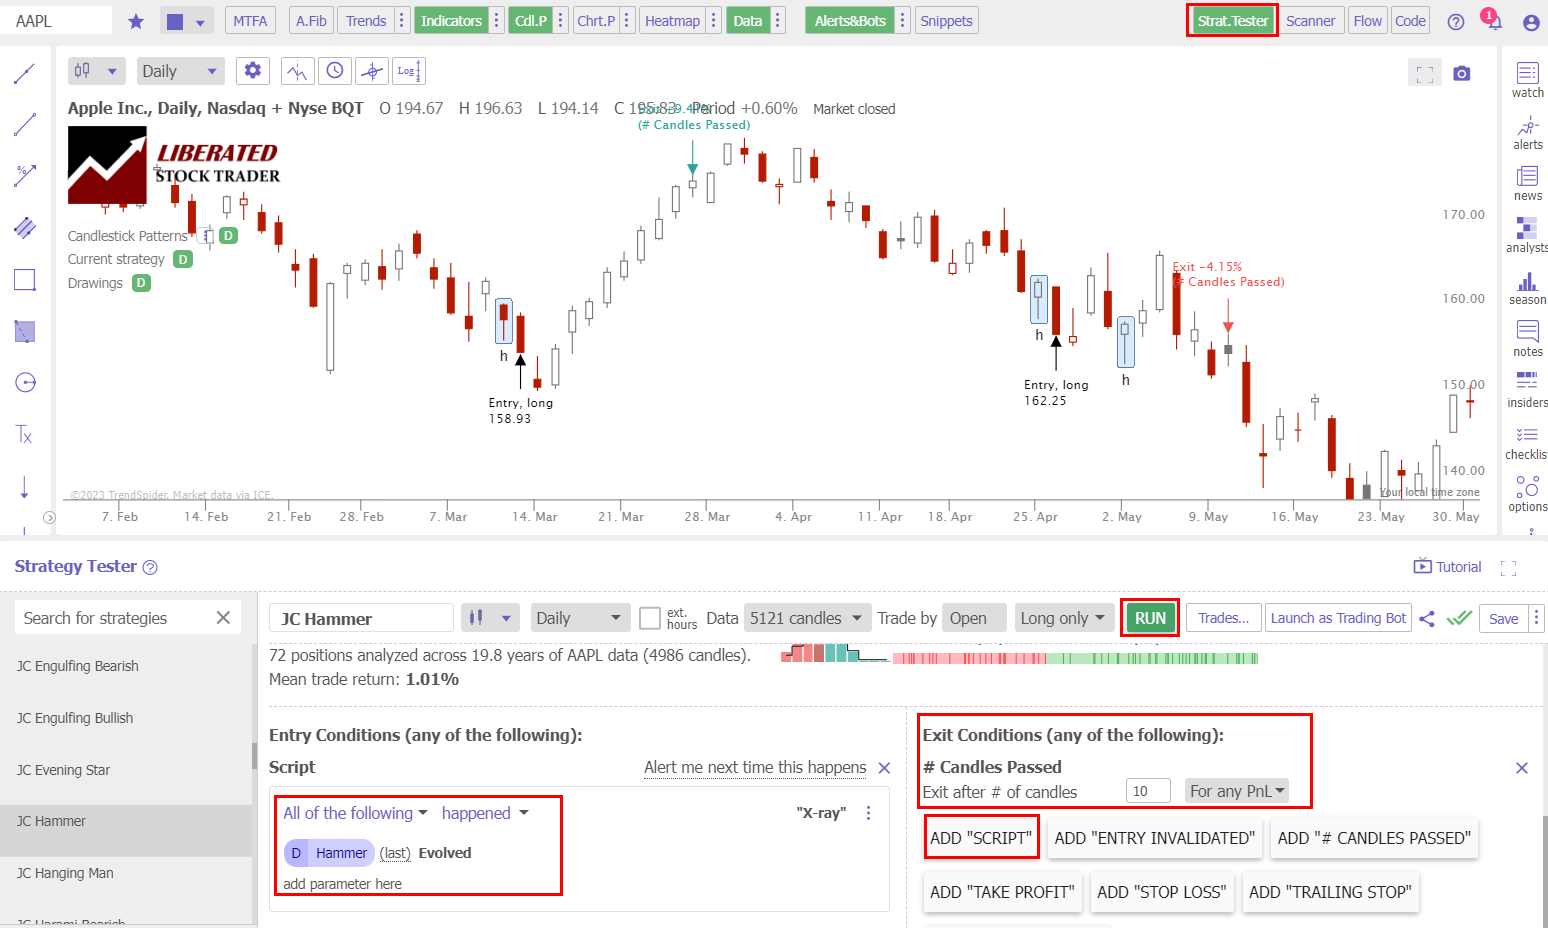Select the Log scale icon on chart toolbar

pyautogui.click(x=408, y=70)
